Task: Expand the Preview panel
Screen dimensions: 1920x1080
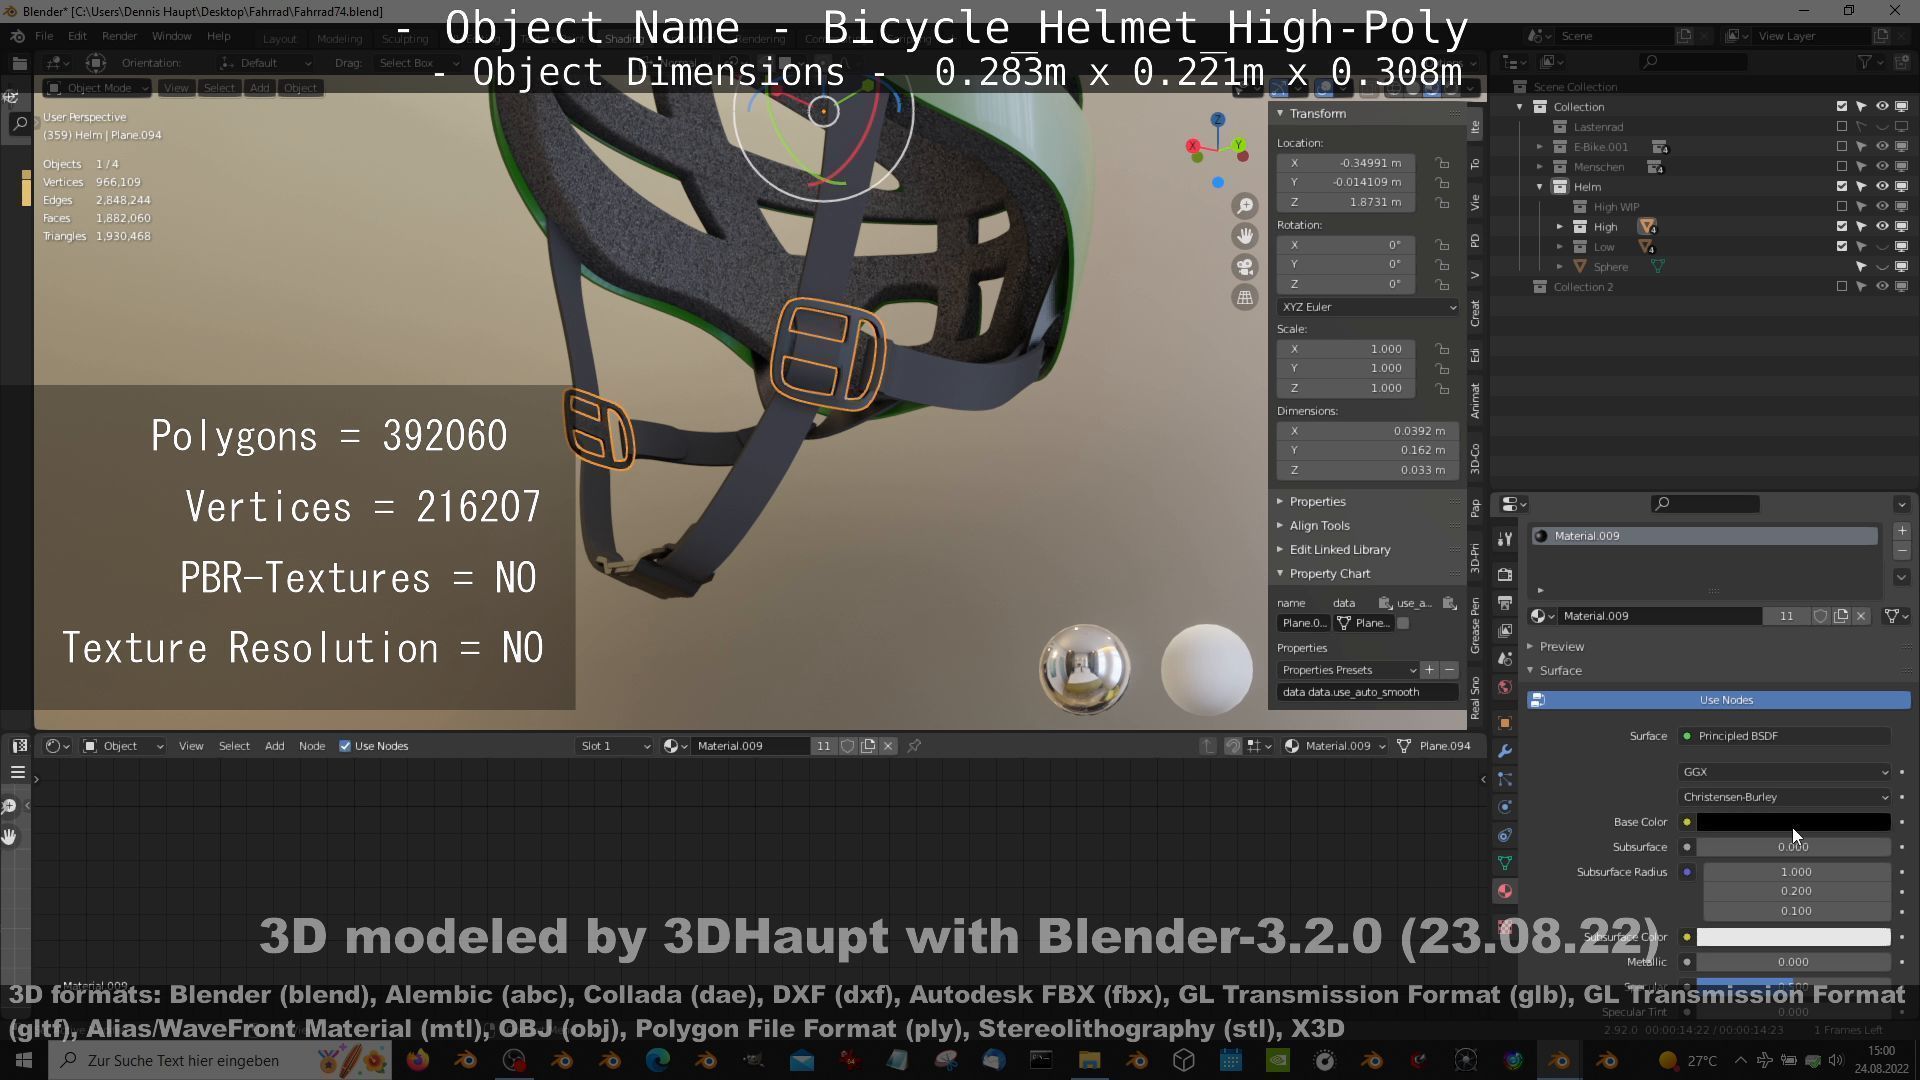Action: tap(1562, 647)
